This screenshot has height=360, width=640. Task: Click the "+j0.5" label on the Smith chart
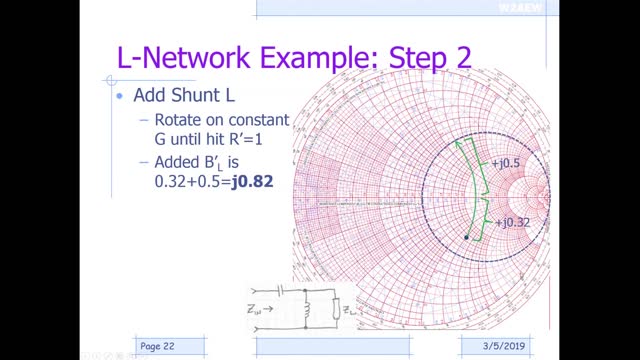505,163
